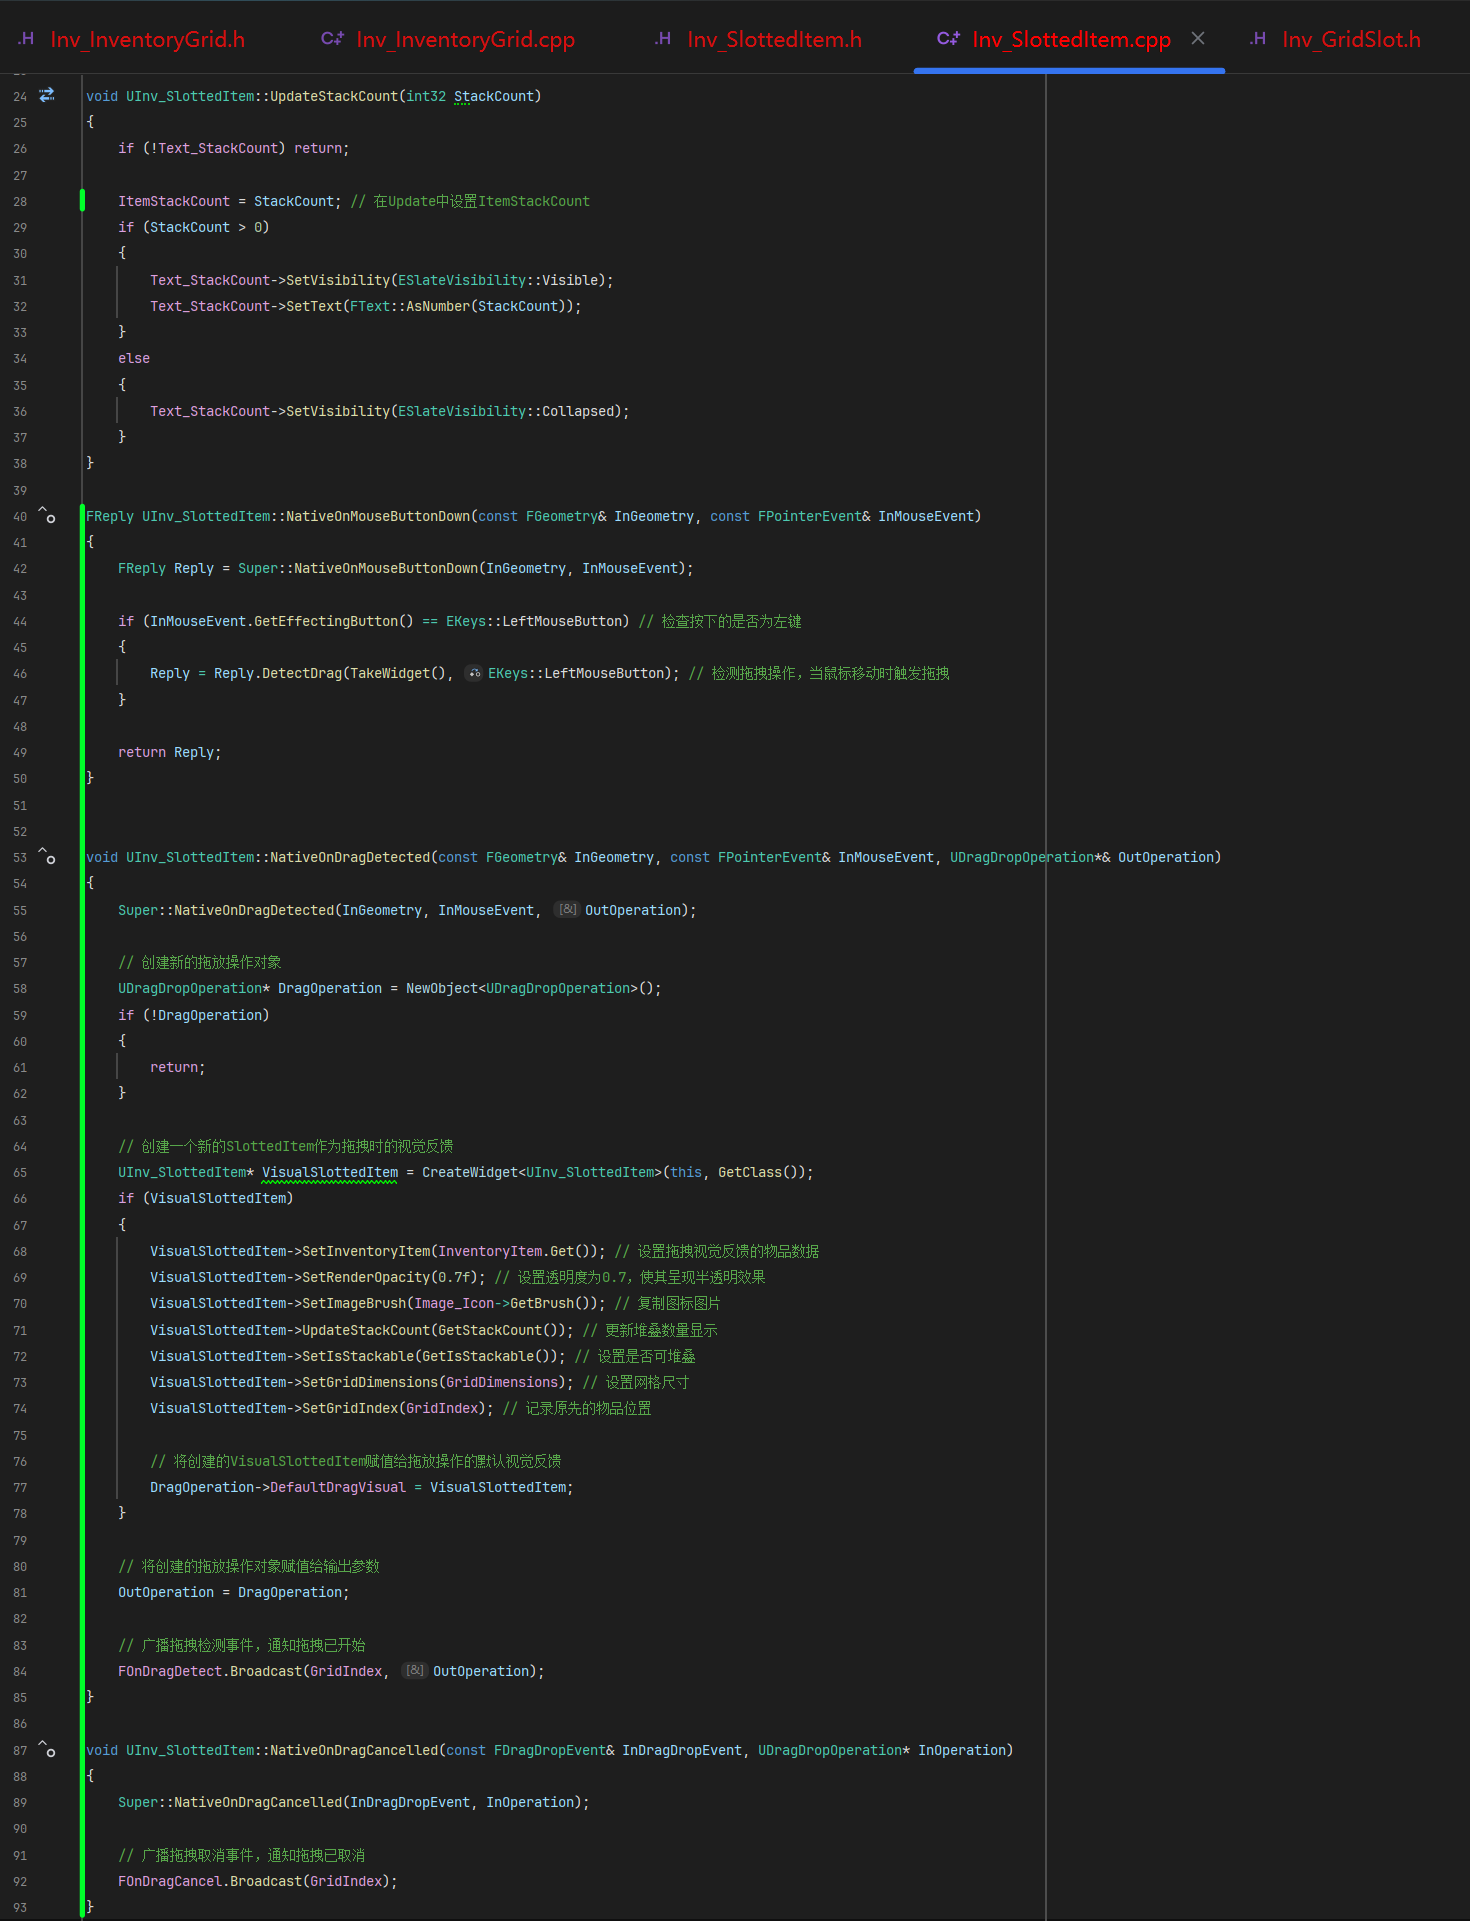
Task: Click the underlined StackCount parameter on line 24
Action: [x=494, y=96]
